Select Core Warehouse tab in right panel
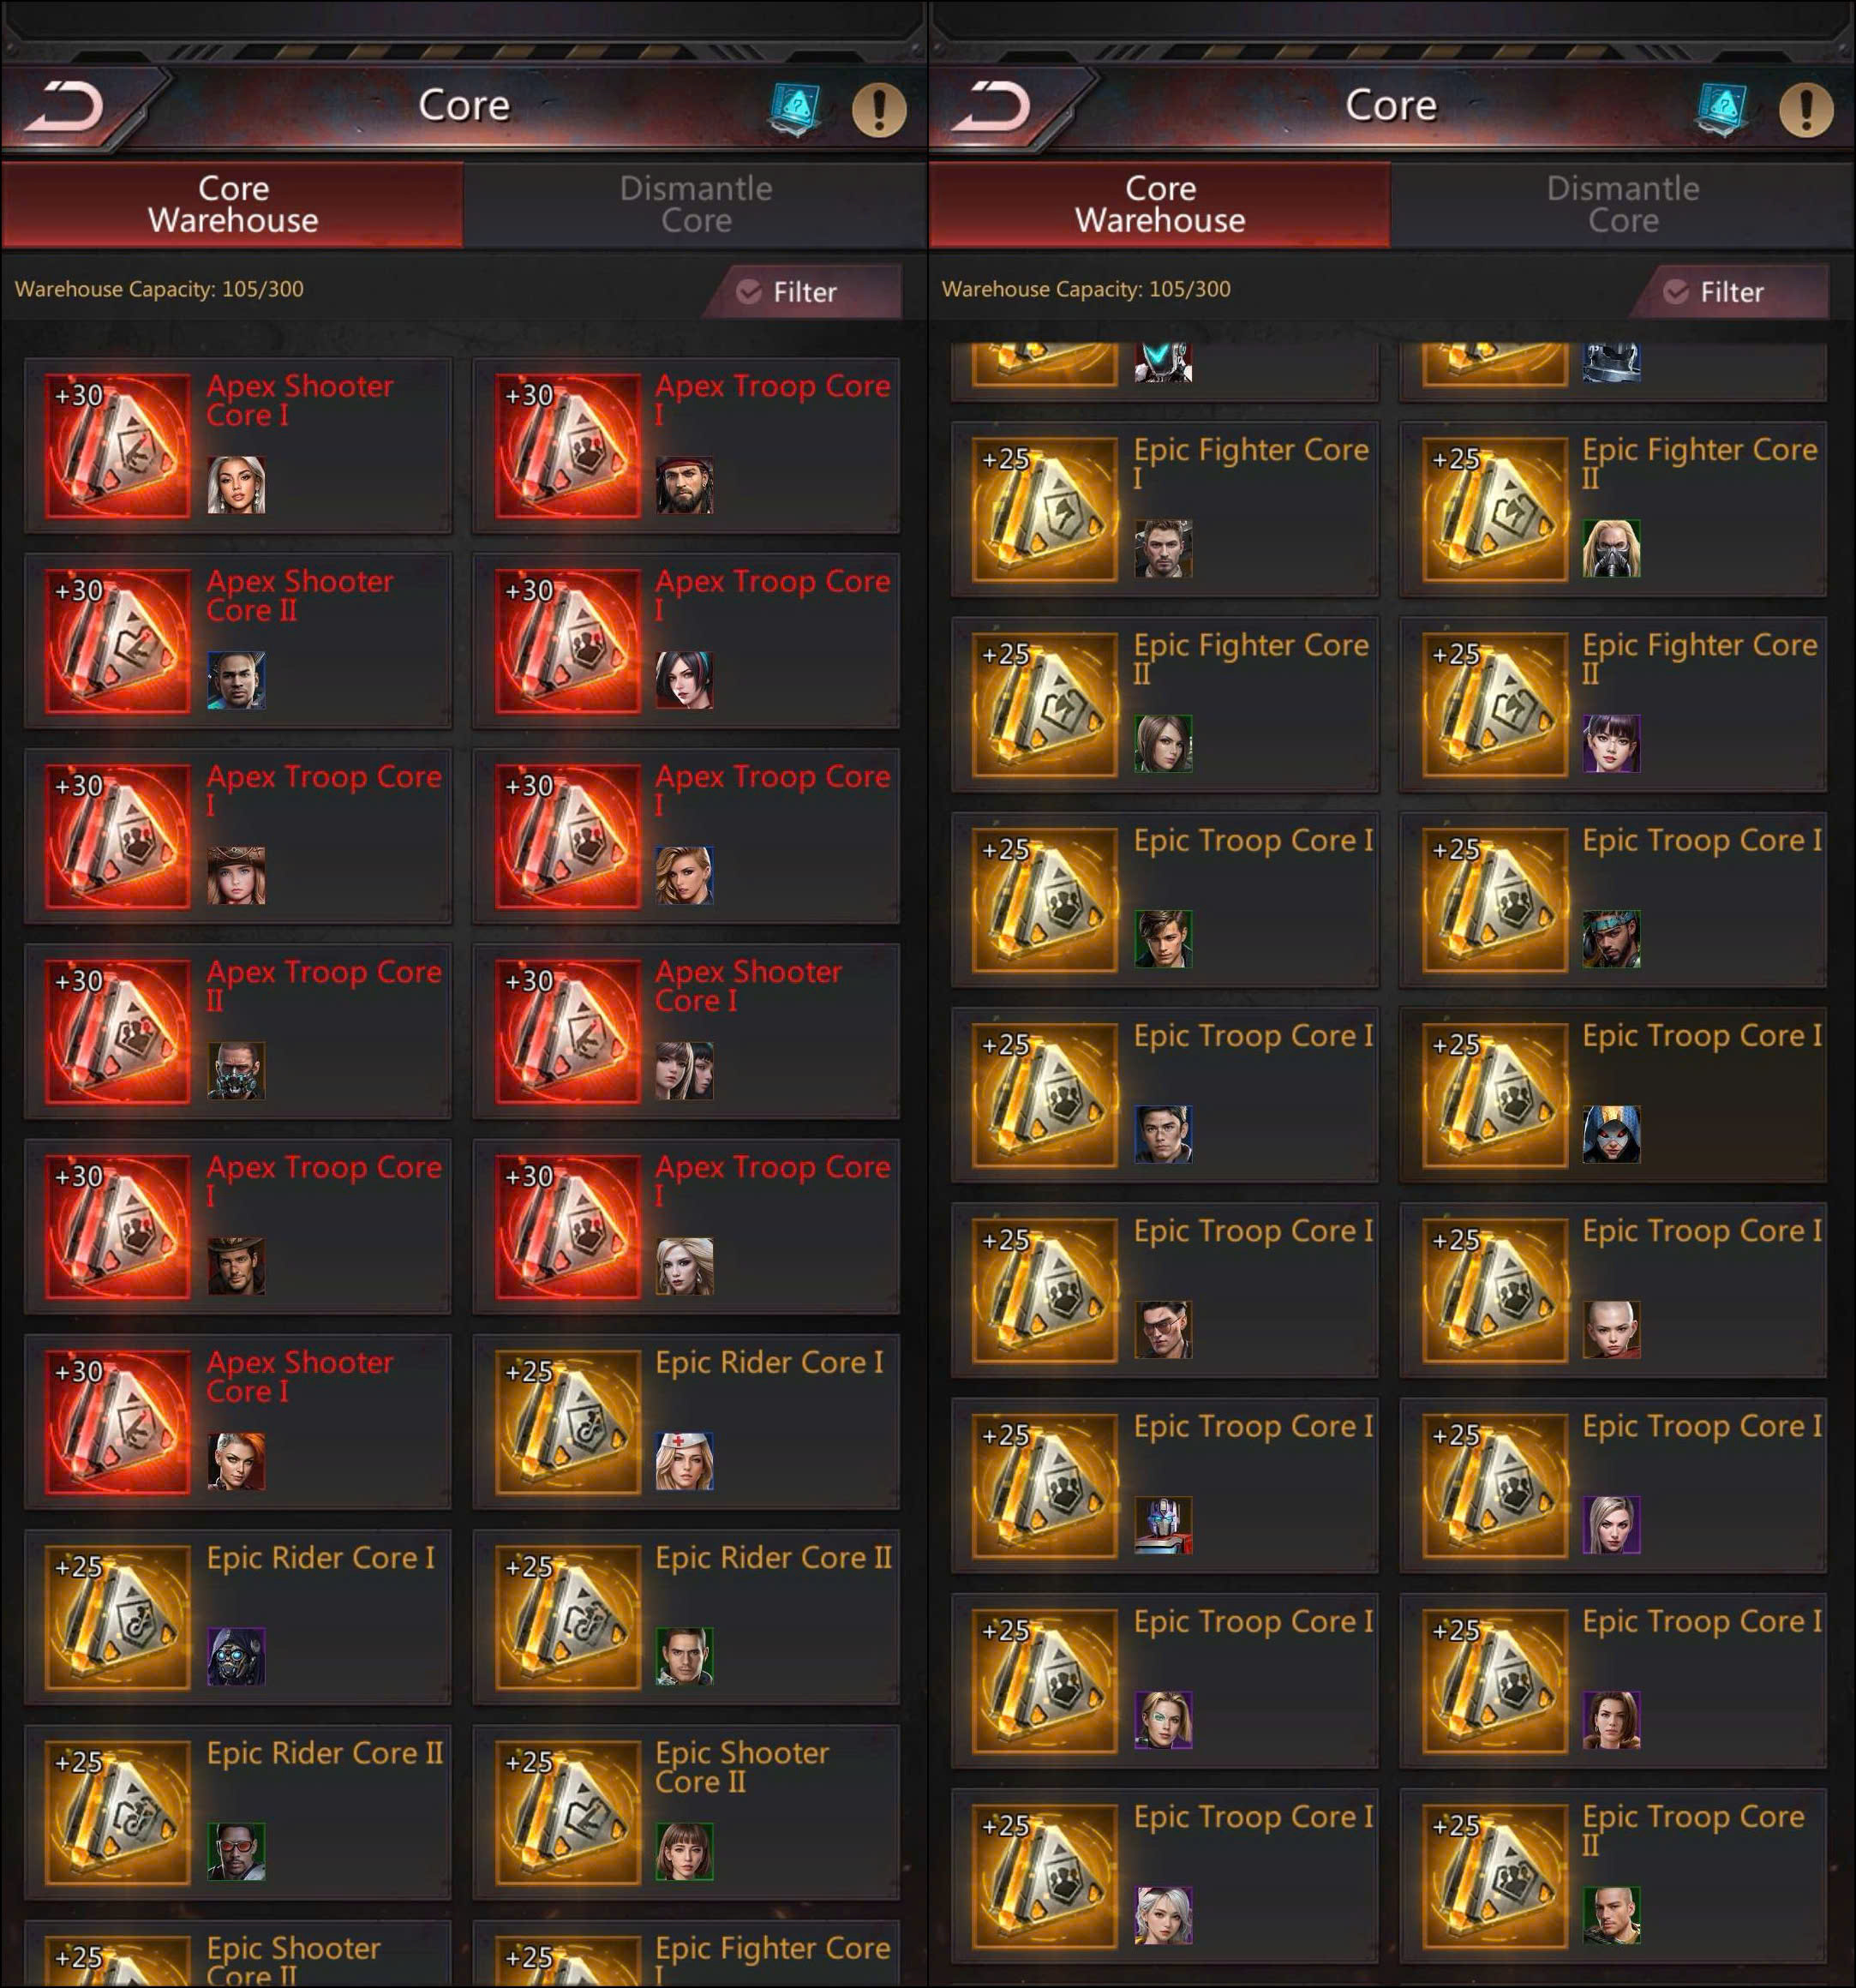The width and height of the screenshot is (1856, 1988). point(1160,205)
